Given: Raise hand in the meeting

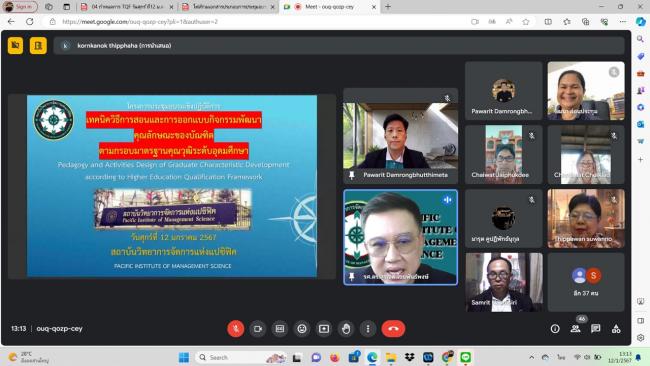Looking at the screenshot, I should click(346, 329).
